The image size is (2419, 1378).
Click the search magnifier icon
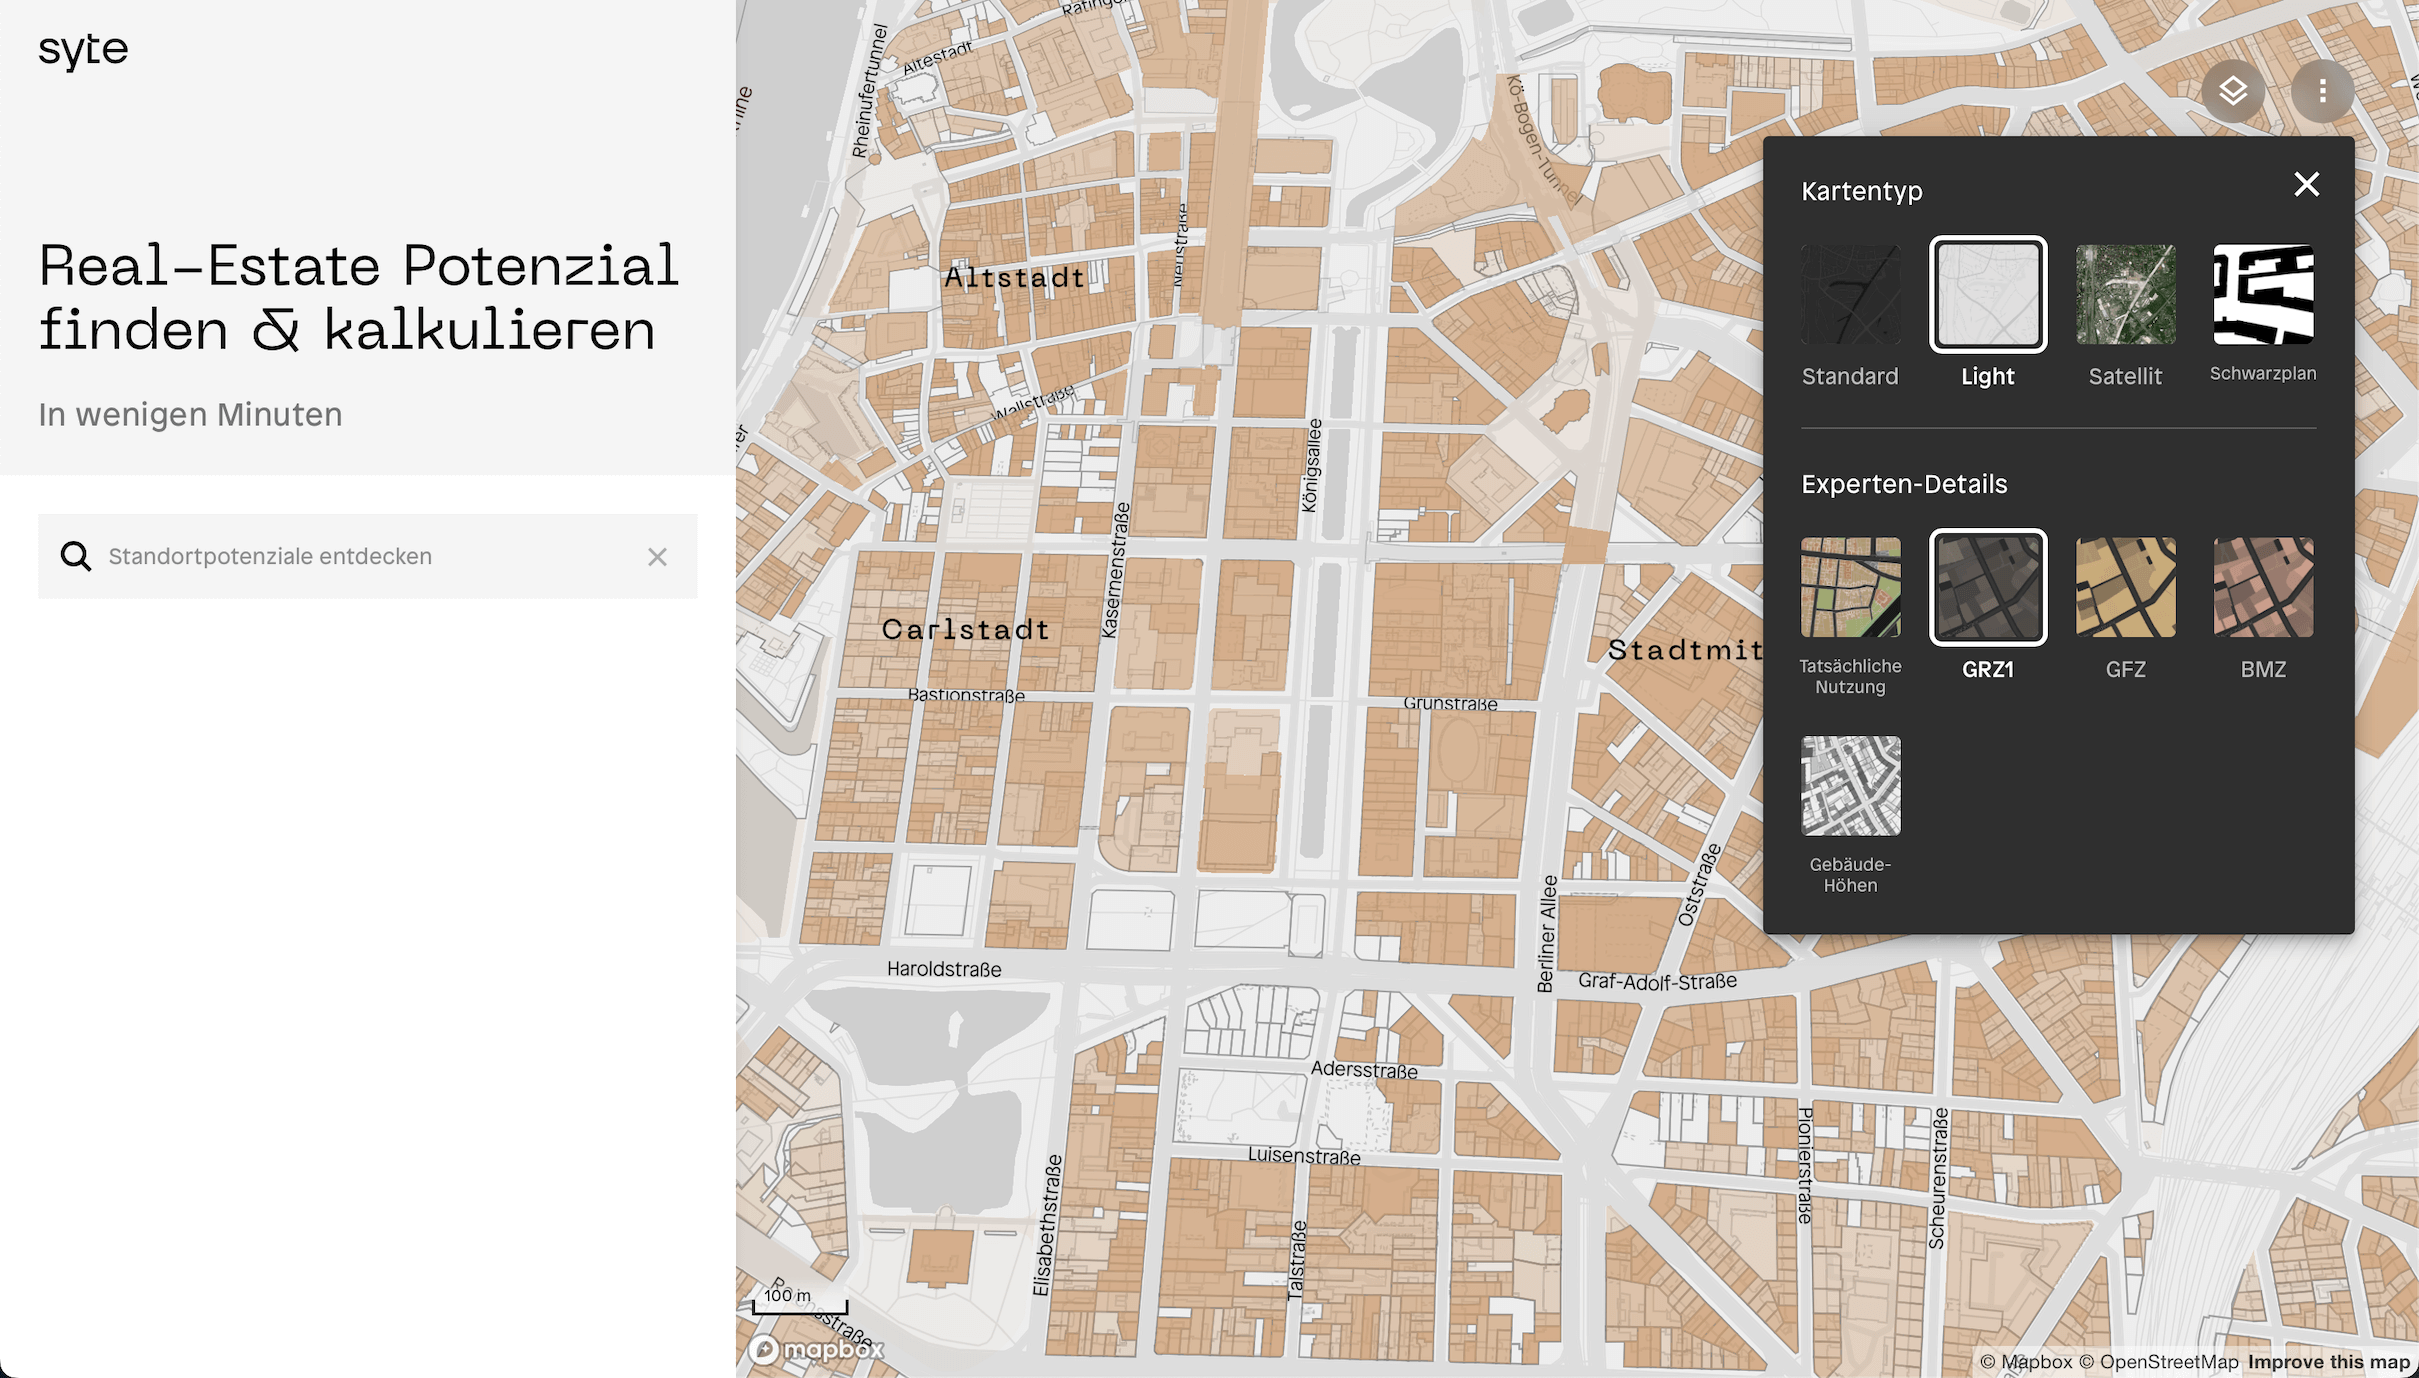76,556
